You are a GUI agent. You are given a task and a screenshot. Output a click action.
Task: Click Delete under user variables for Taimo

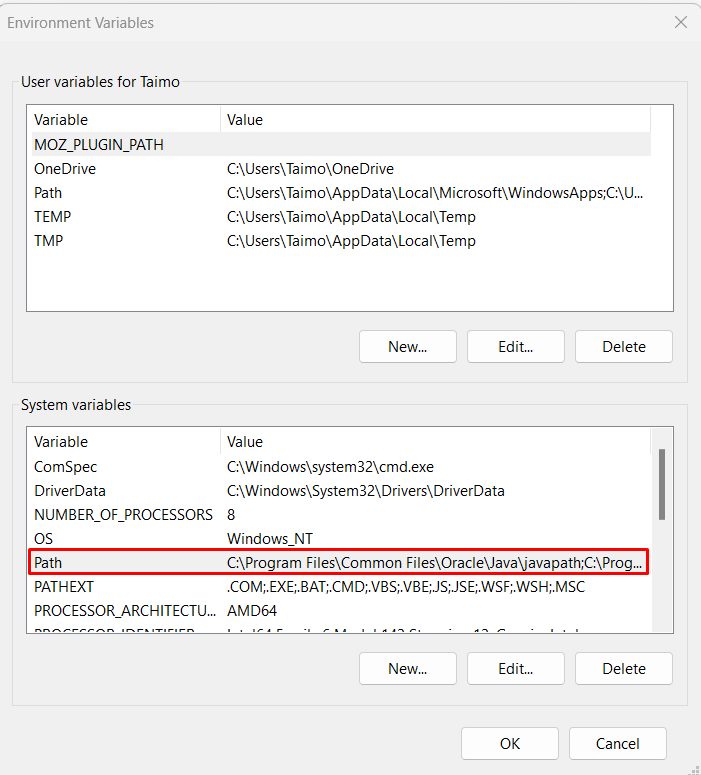pyautogui.click(x=624, y=346)
